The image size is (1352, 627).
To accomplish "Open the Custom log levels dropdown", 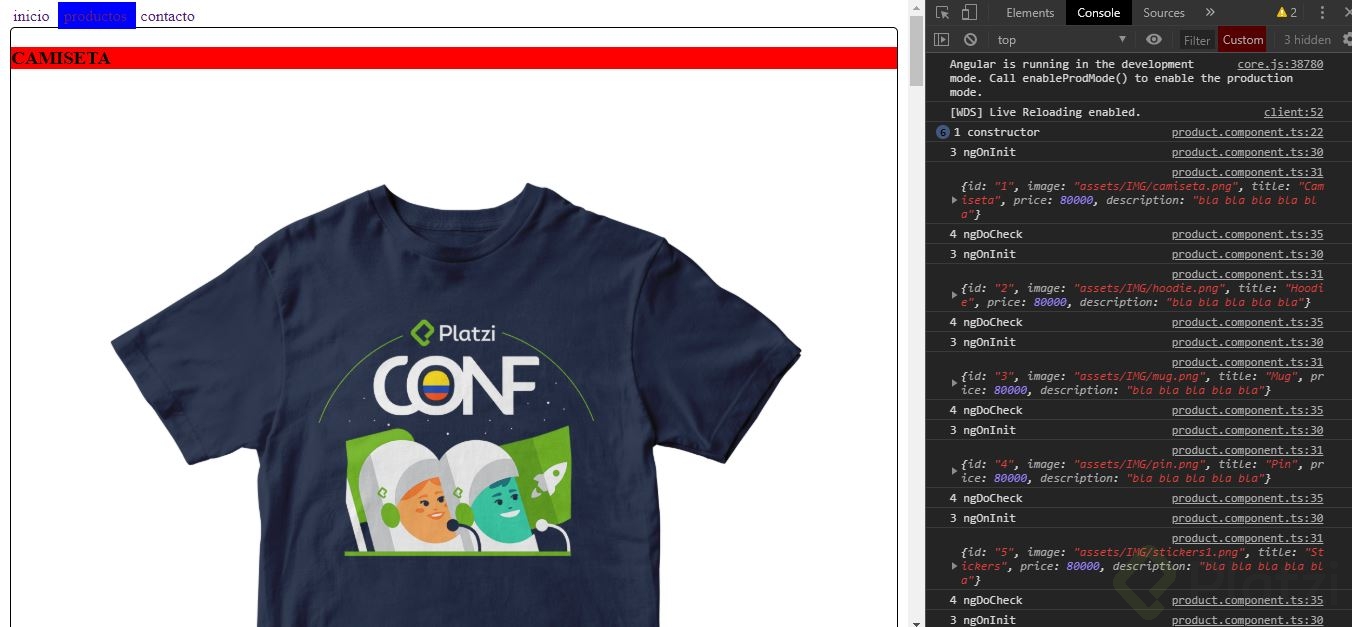I will coord(1243,40).
